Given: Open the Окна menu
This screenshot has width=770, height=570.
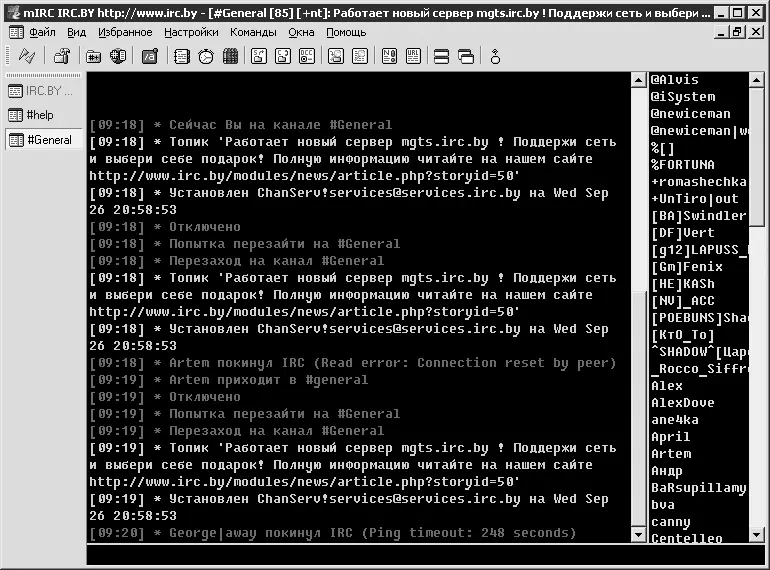Looking at the screenshot, I should (302, 32).
